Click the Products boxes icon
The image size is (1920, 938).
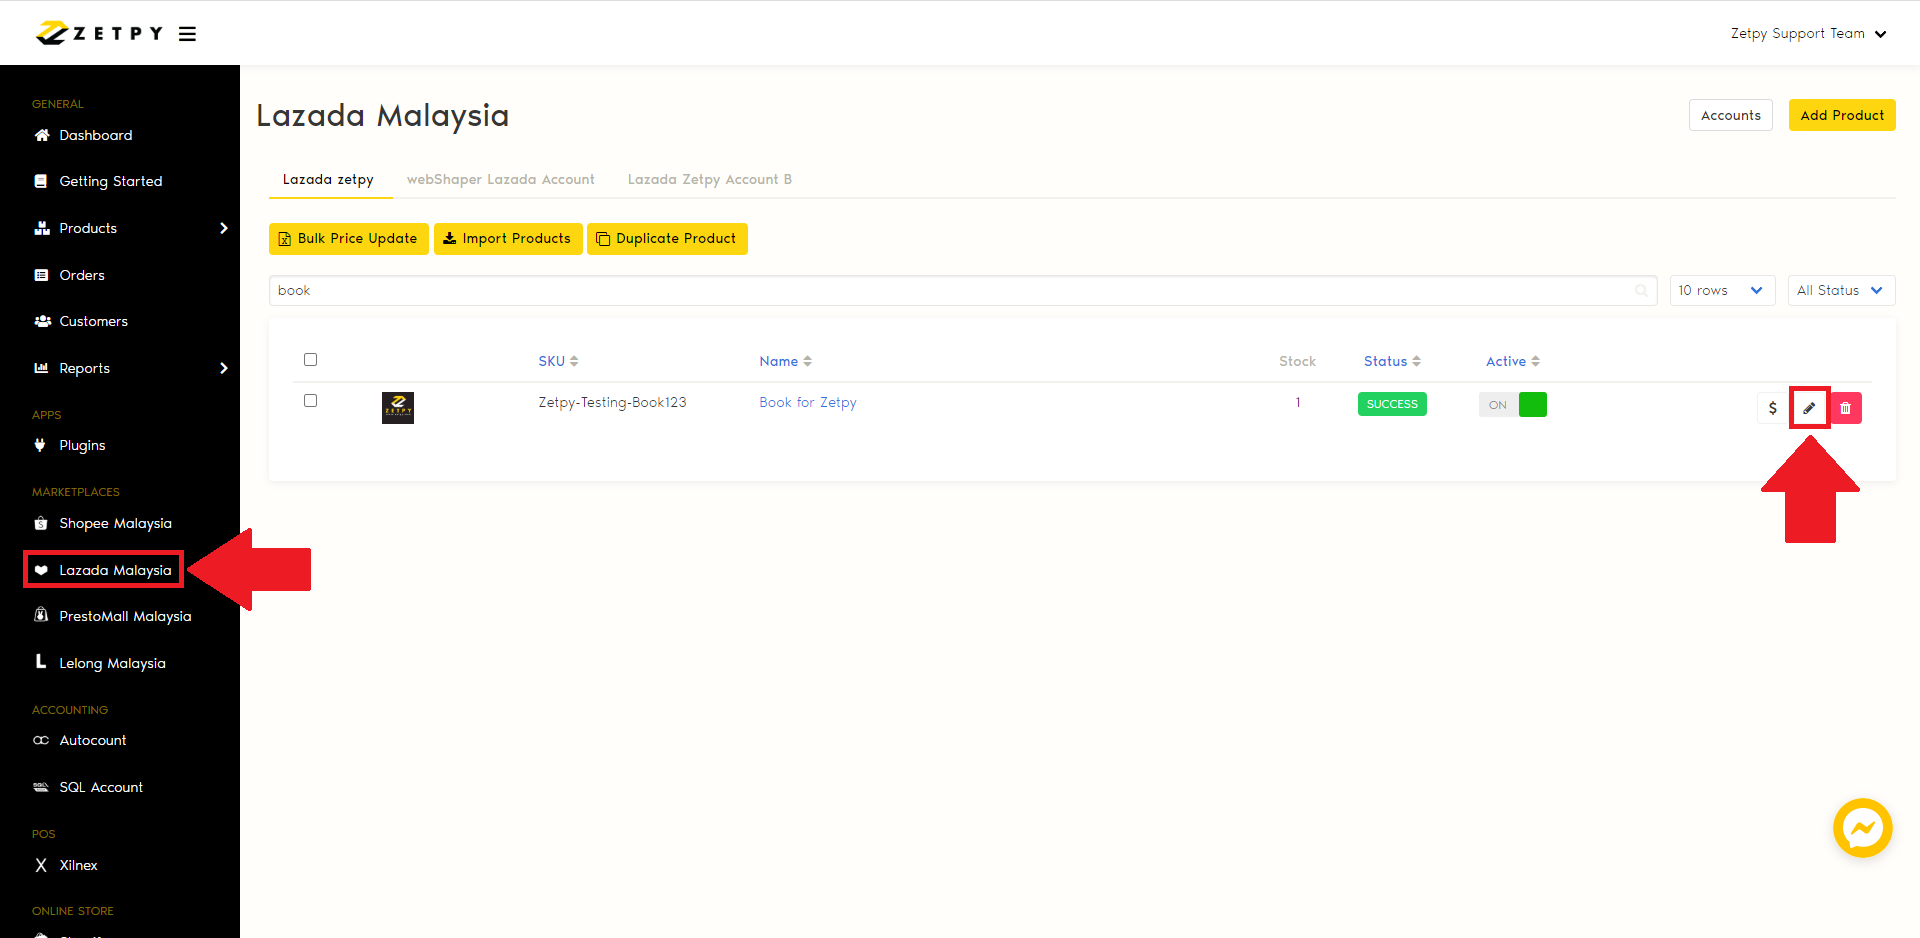(41, 228)
